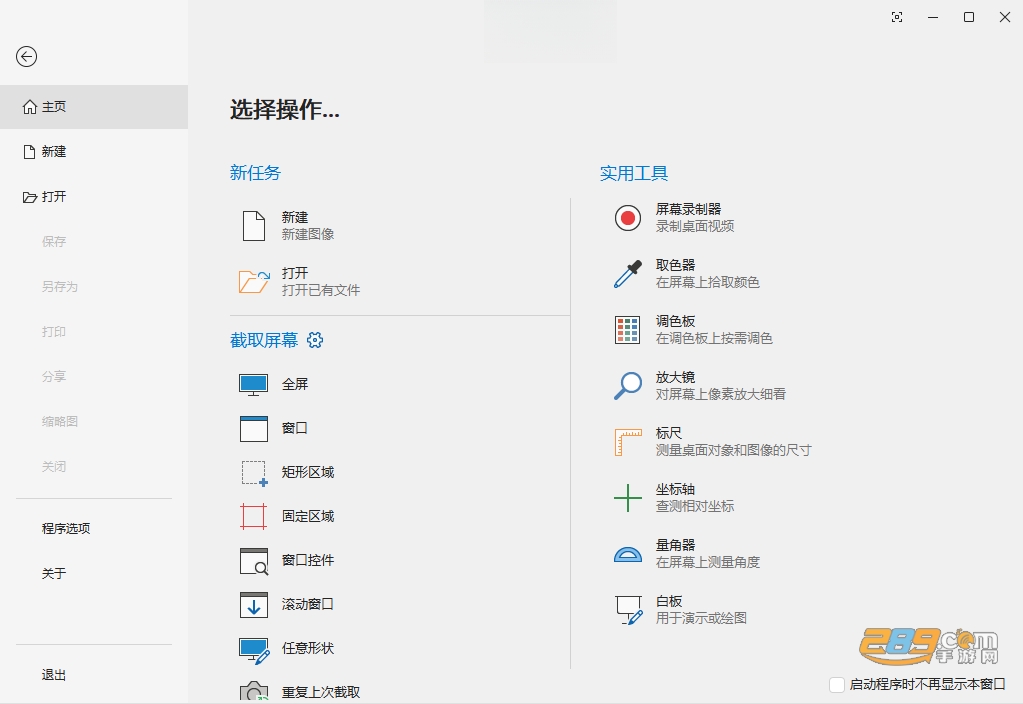This screenshot has width=1023, height=704.
Task: Click the 任意形状 label
Action: 308,649
